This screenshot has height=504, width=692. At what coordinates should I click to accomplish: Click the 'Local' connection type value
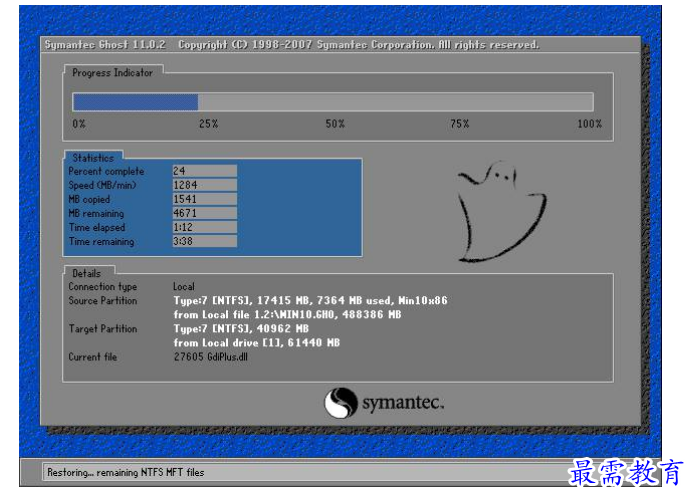tap(184, 286)
